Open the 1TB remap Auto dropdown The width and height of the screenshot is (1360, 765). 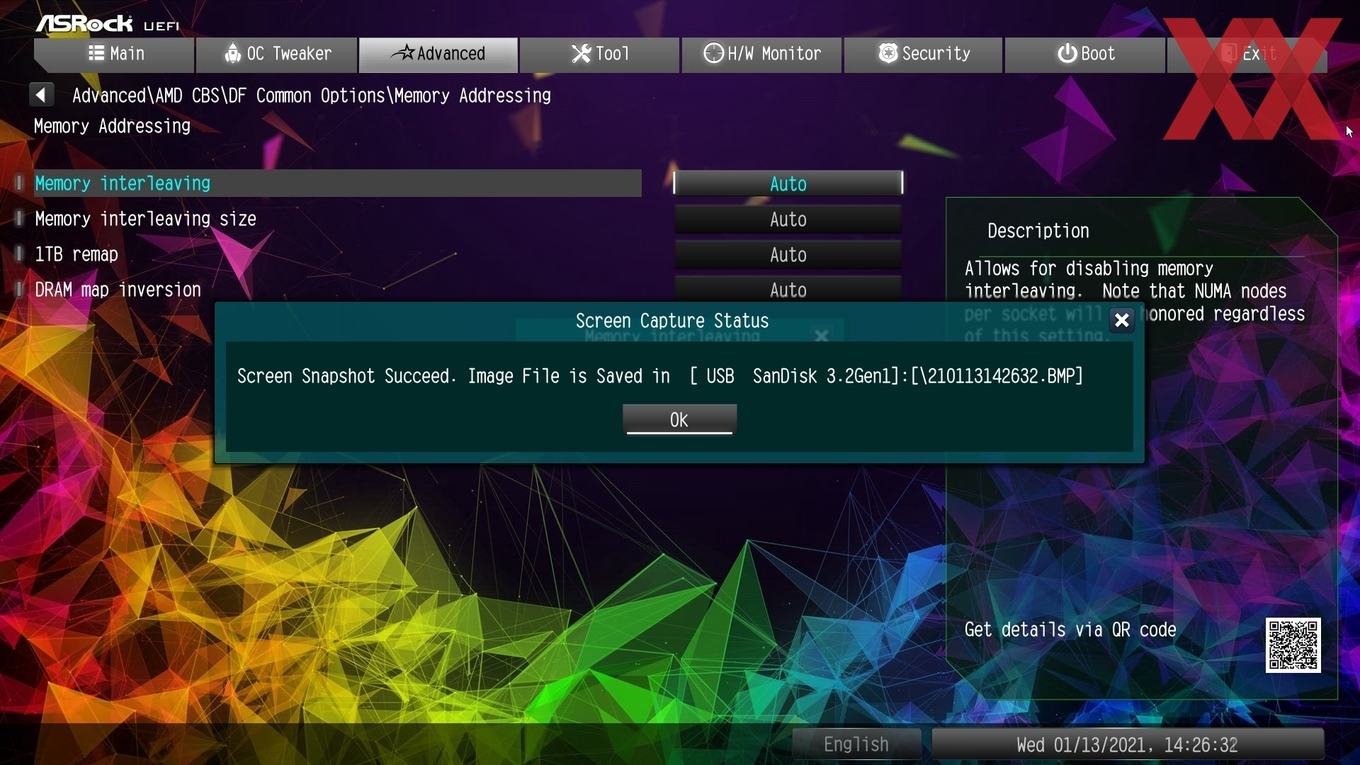point(788,255)
